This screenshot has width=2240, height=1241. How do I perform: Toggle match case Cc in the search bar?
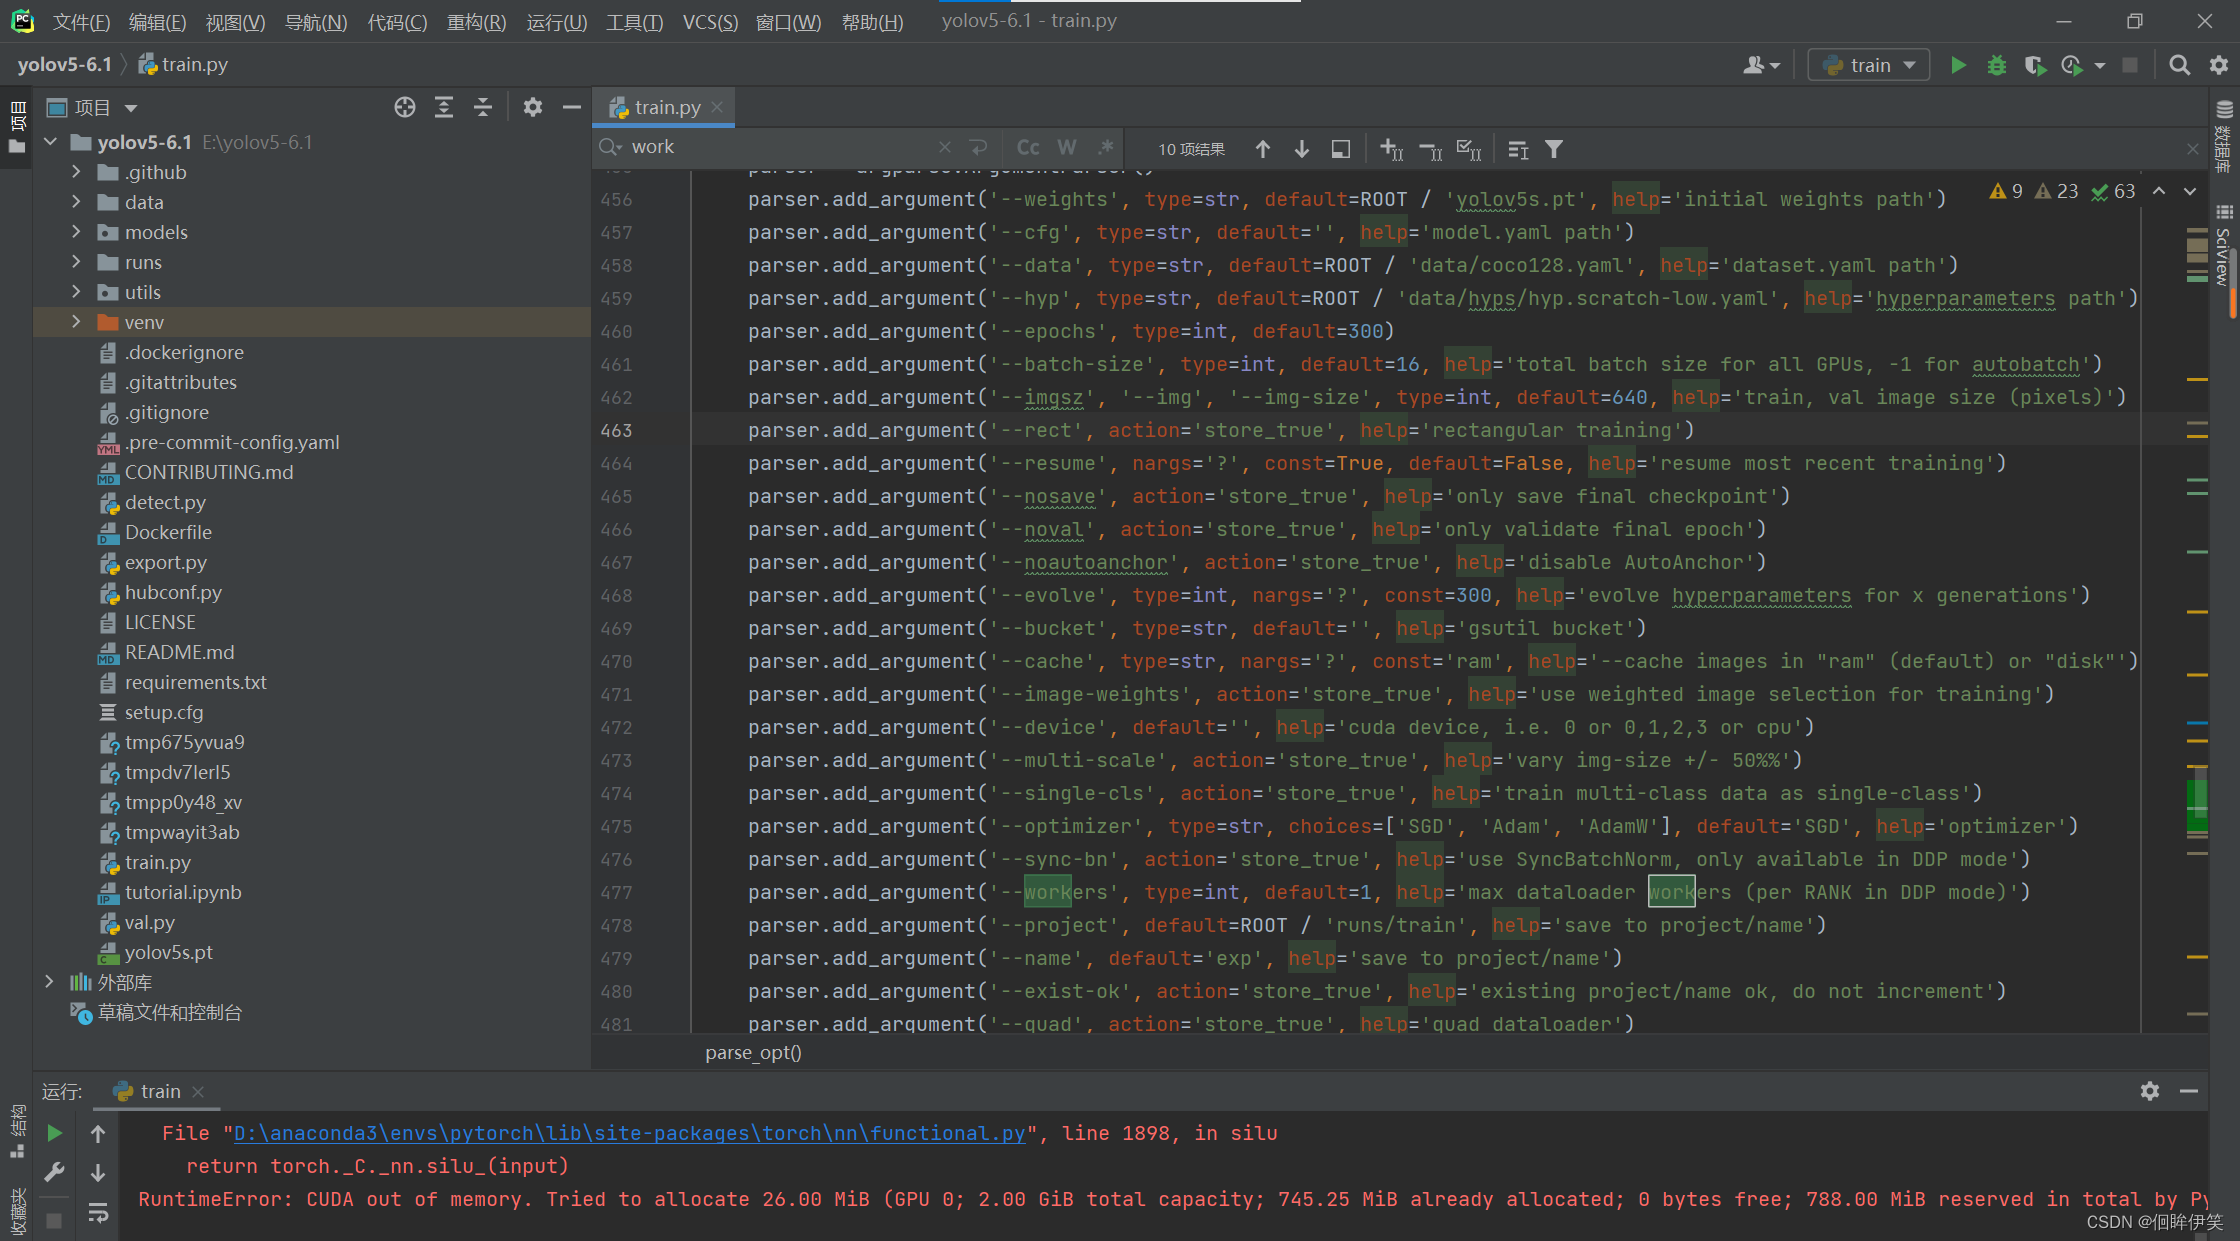click(1027, 146)
